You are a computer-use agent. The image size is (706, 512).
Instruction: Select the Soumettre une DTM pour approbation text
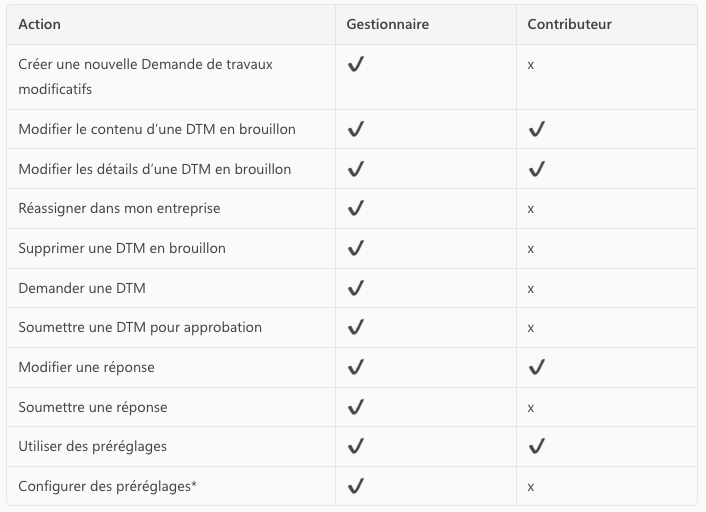click(140, 327)
